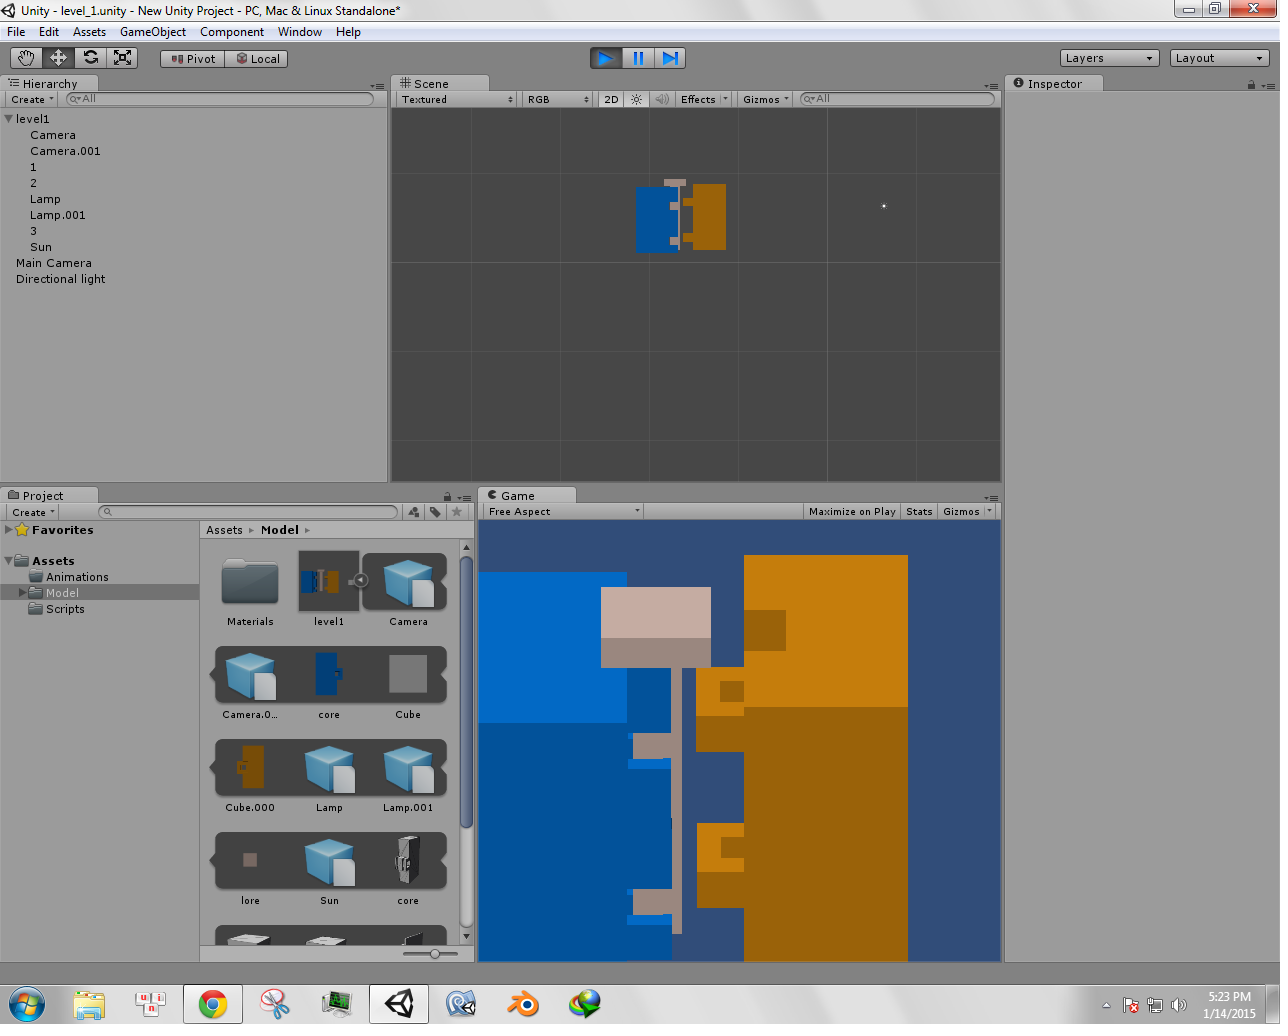This screenshot has width=1288, height=1036.
Task: Open Google Chrome from the taskbar
Action: [x=213, y=1004]
